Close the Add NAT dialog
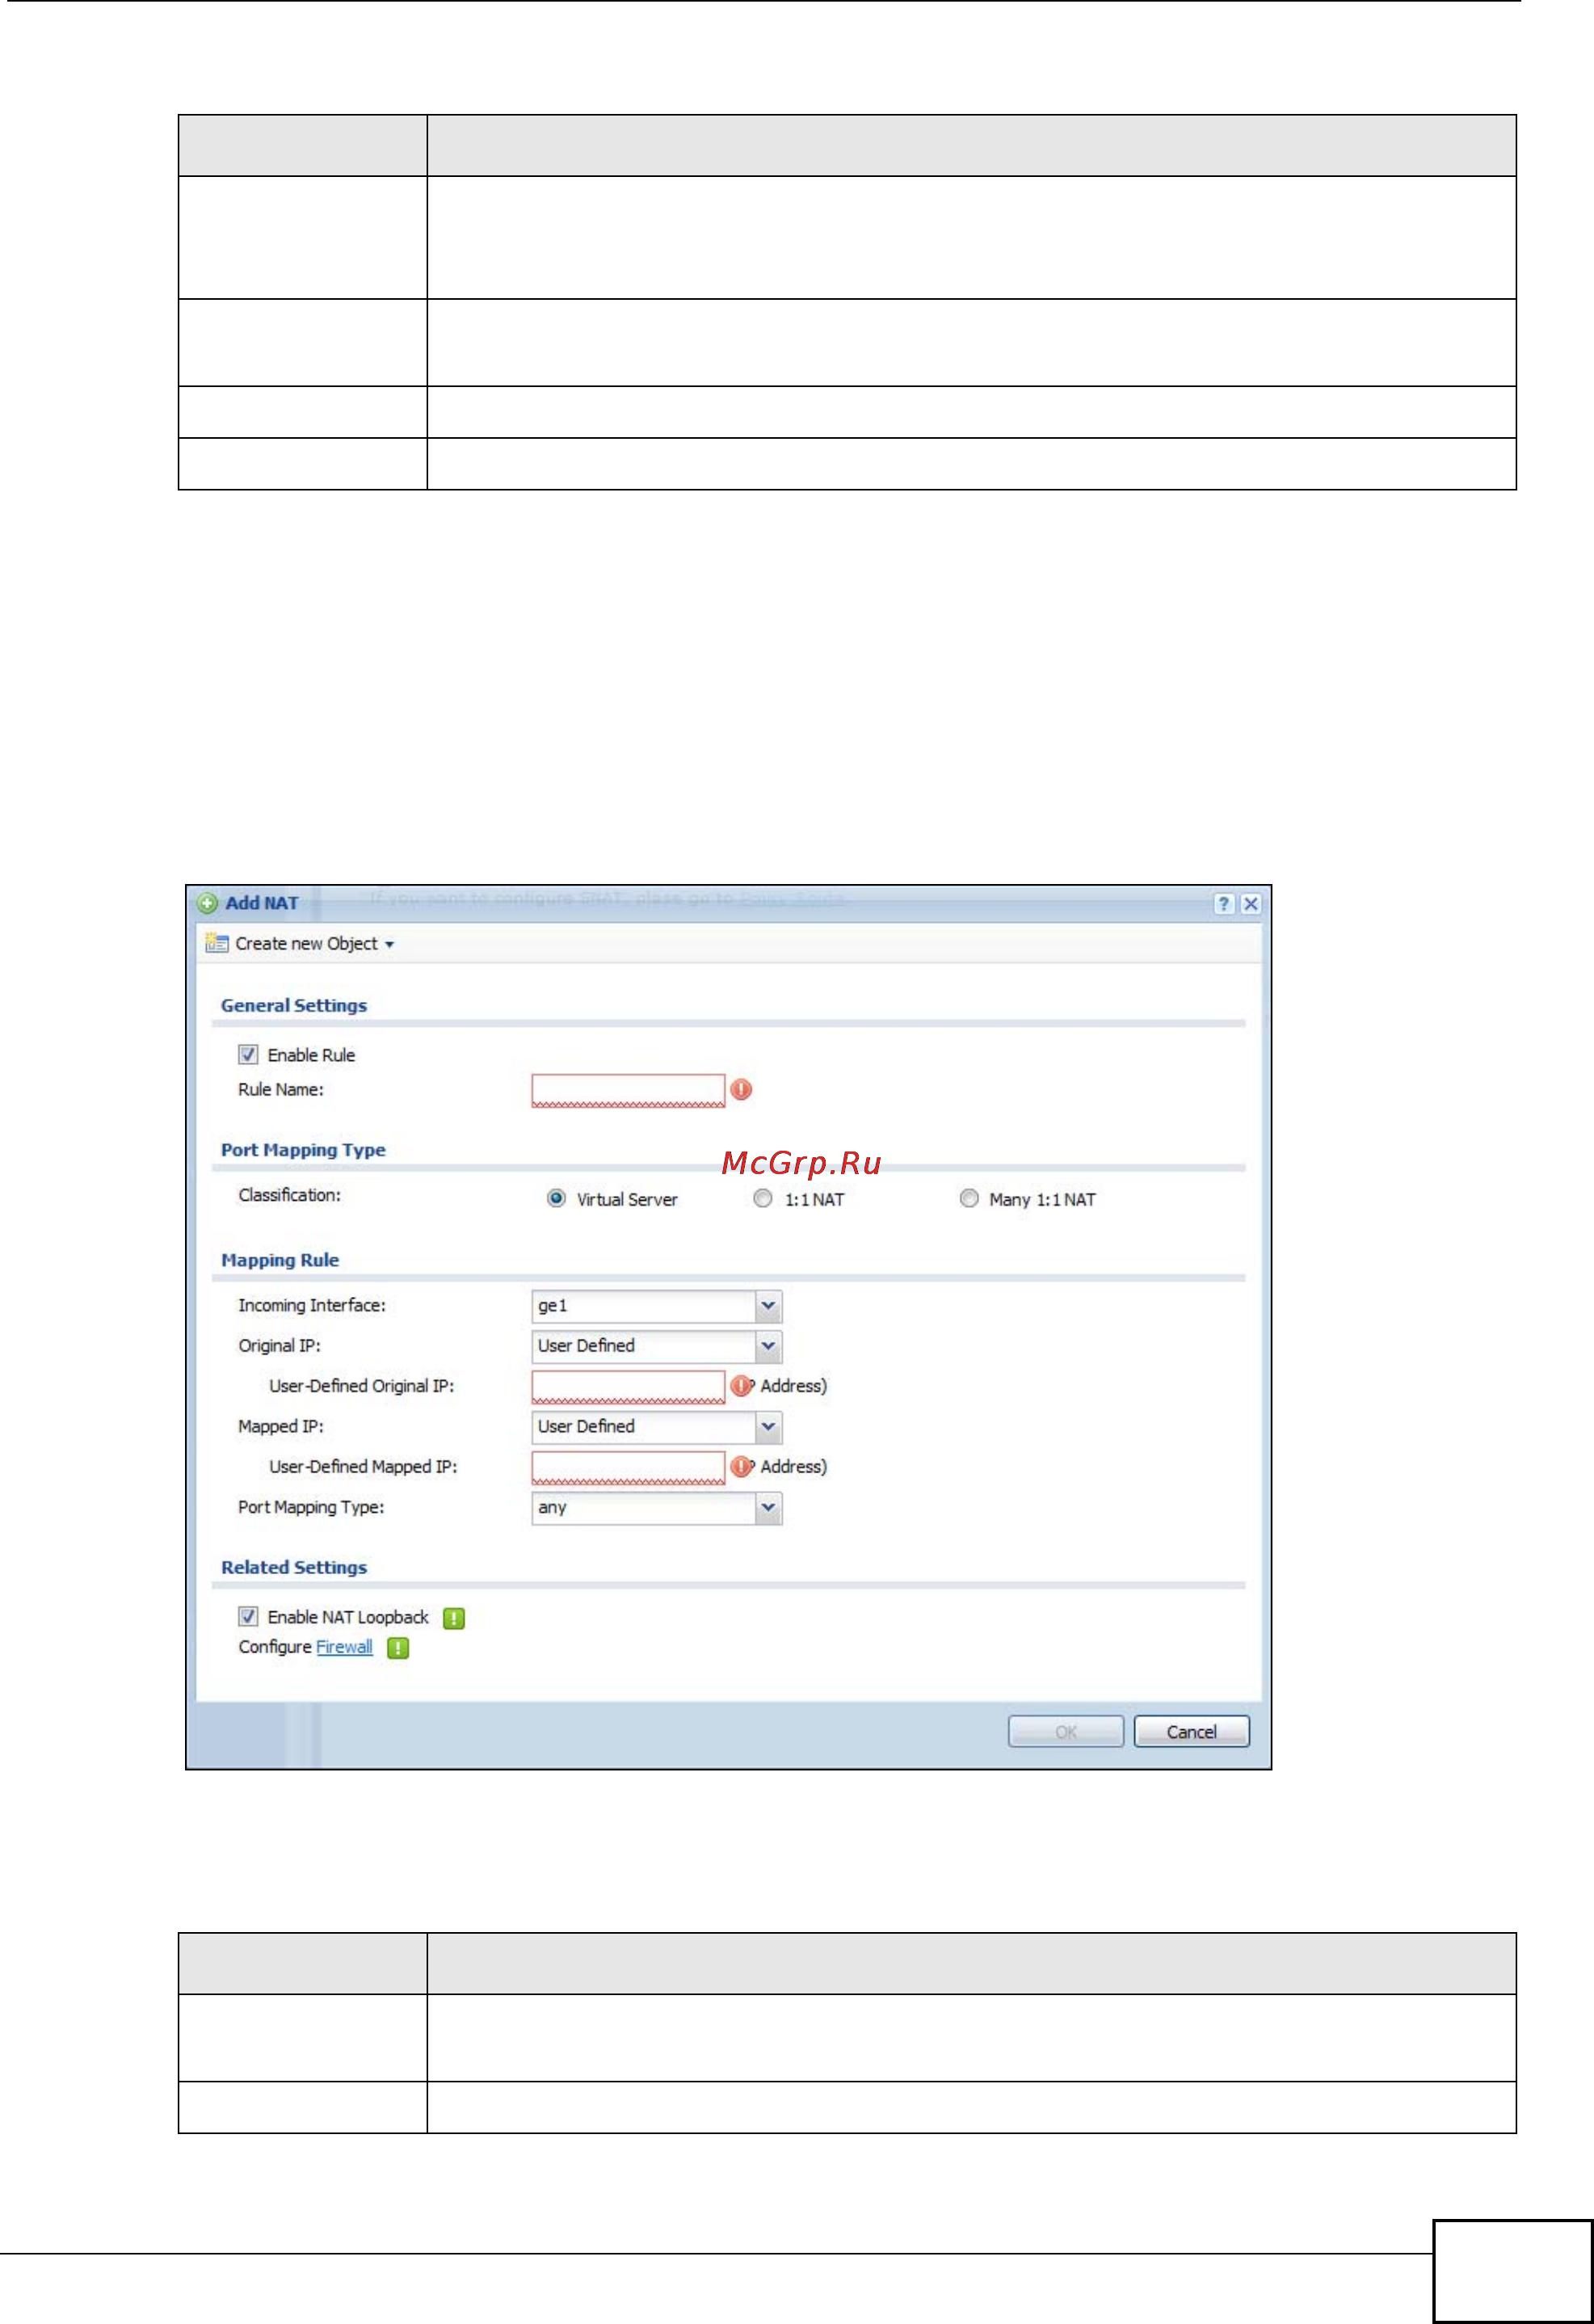 coord(1250,904)
